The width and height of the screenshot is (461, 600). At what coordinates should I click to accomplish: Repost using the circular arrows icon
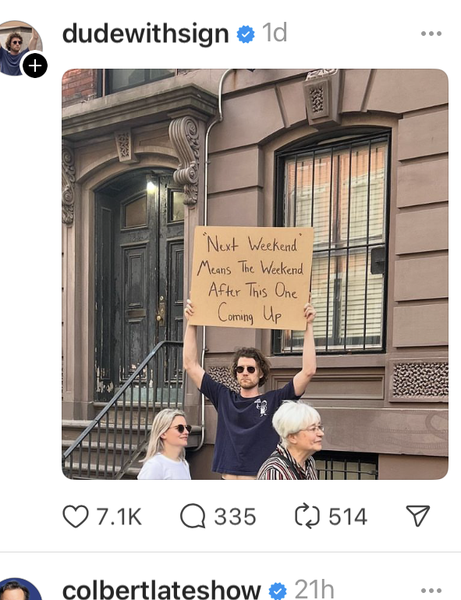pos(307,517)
